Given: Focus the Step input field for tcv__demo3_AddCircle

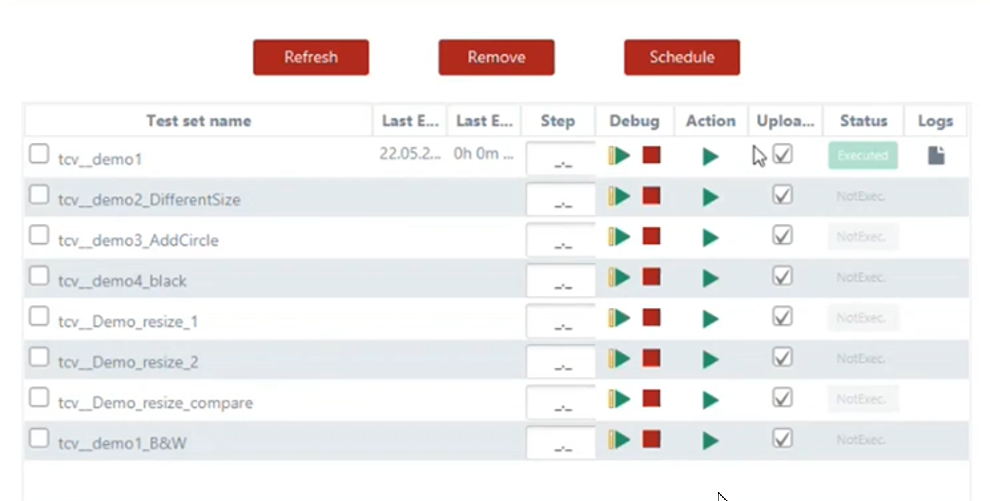Looking at the screenshot, I should [560, 240].
